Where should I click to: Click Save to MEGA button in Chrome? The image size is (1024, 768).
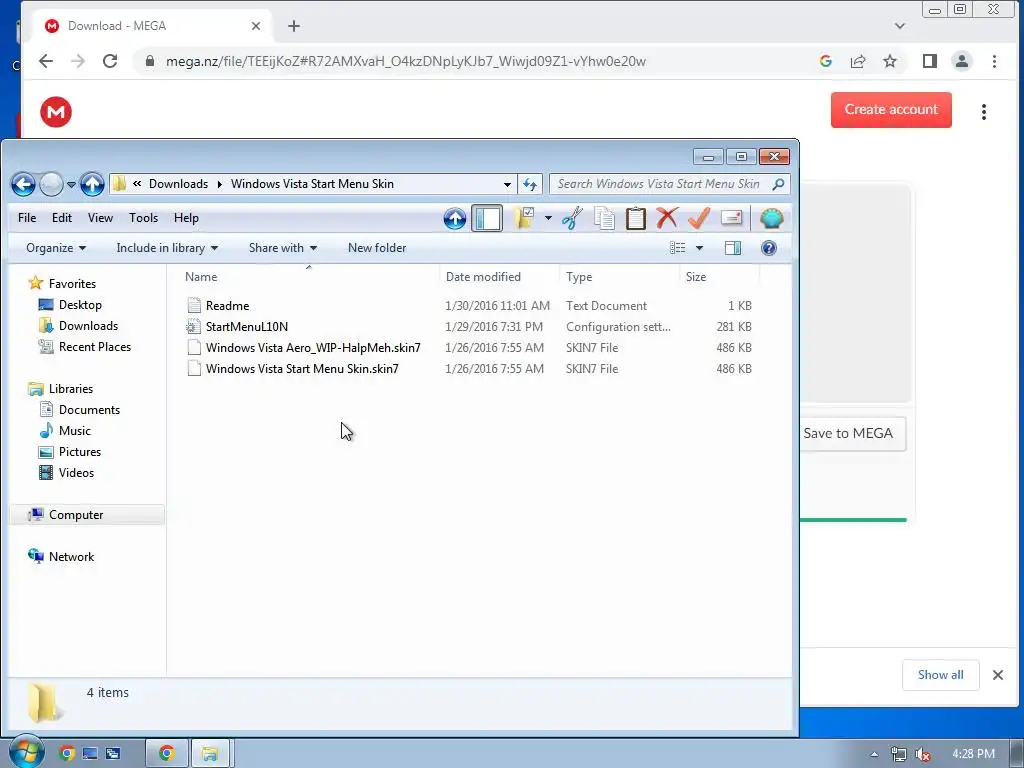853,434
